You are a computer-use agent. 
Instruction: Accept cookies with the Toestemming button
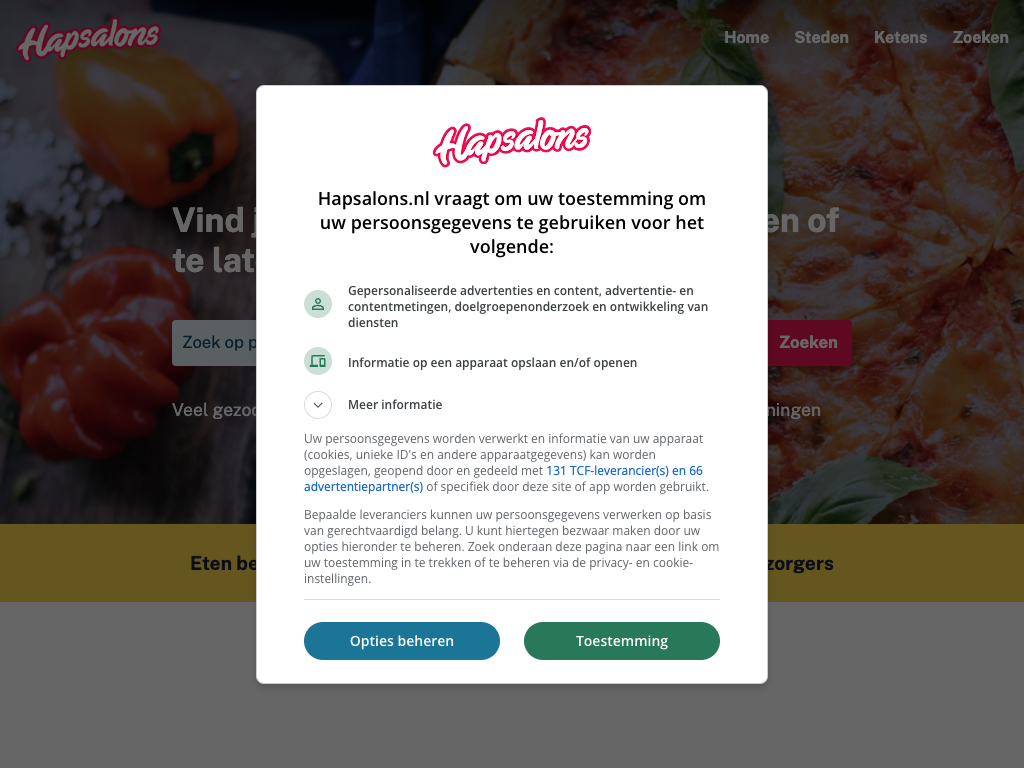(622, 641)
